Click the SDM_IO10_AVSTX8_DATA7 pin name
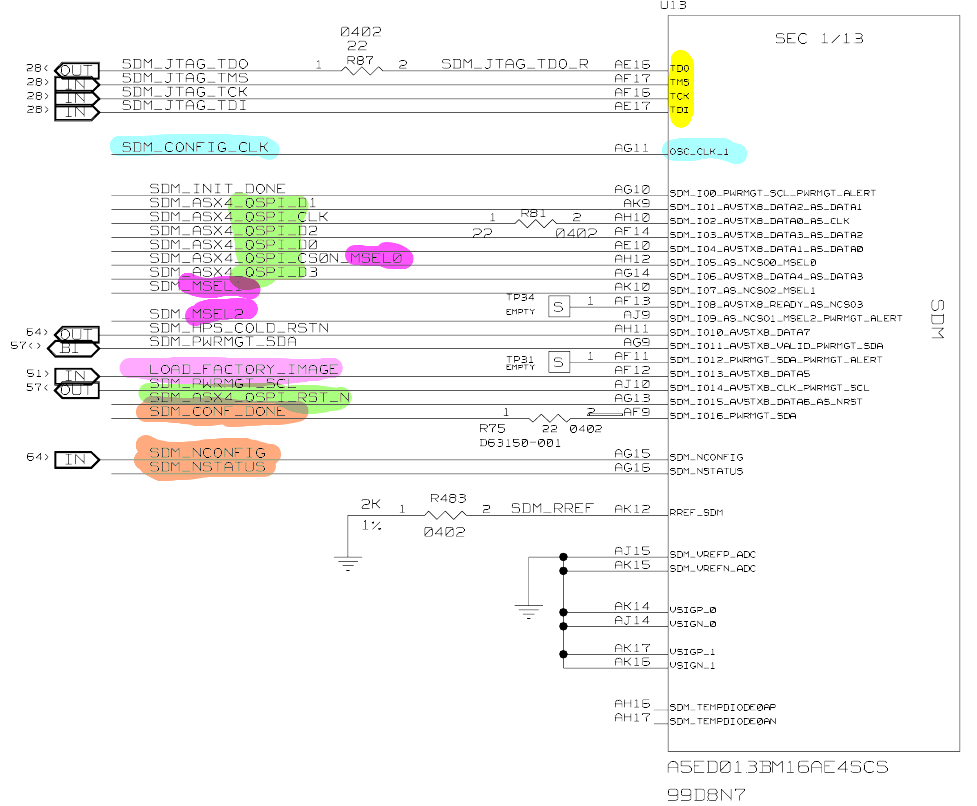Viewport: 977px width, 806px height. (740, 332)
